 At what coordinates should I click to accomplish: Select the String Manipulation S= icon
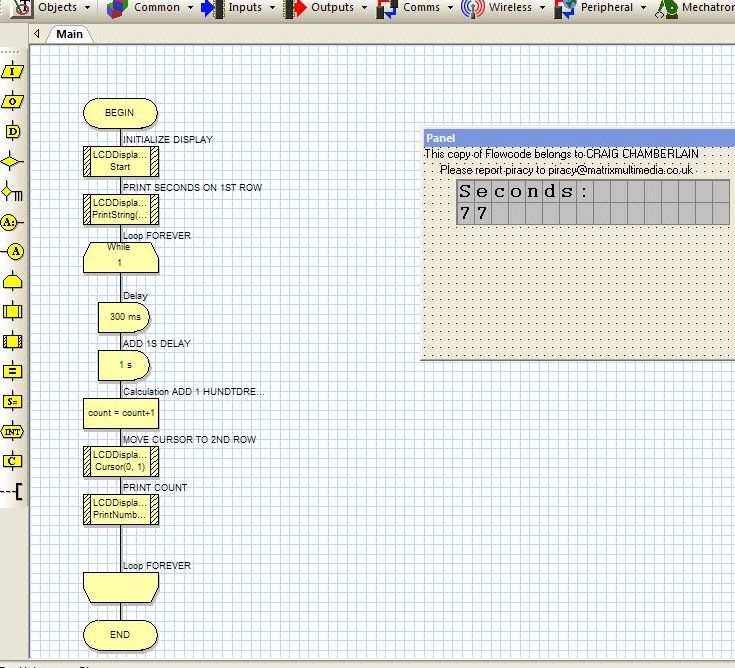[12, 402]
